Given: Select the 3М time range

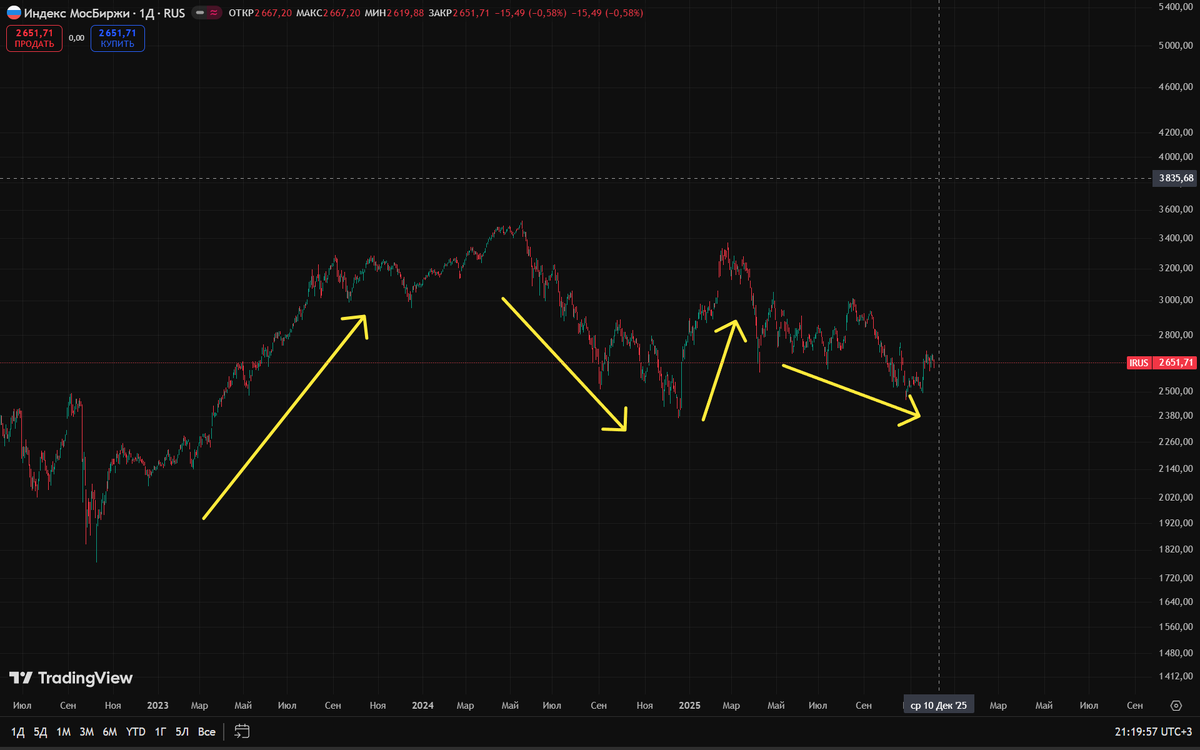Looking at the screenshot, I should point(87,732).
